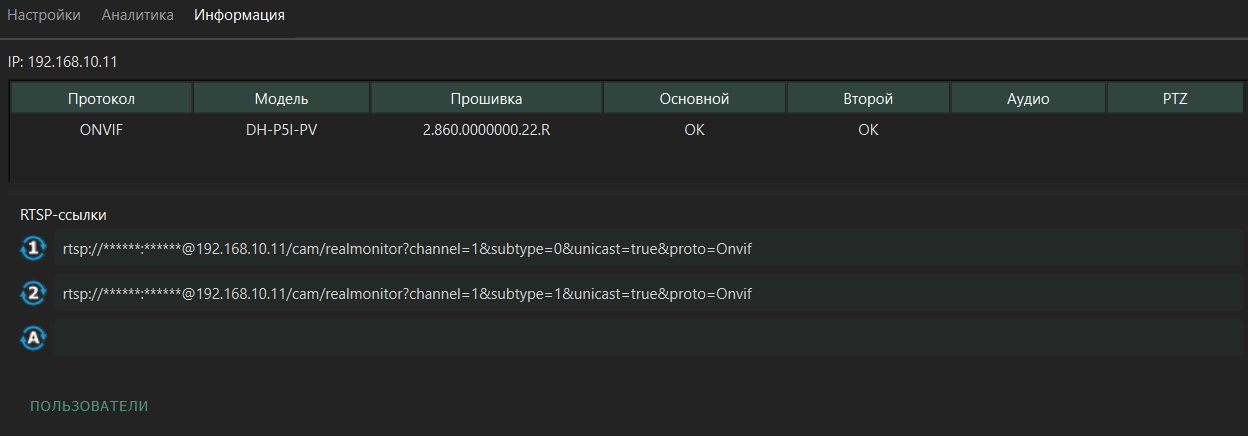Click the stream 2 refresh icon

click(34, 293)
